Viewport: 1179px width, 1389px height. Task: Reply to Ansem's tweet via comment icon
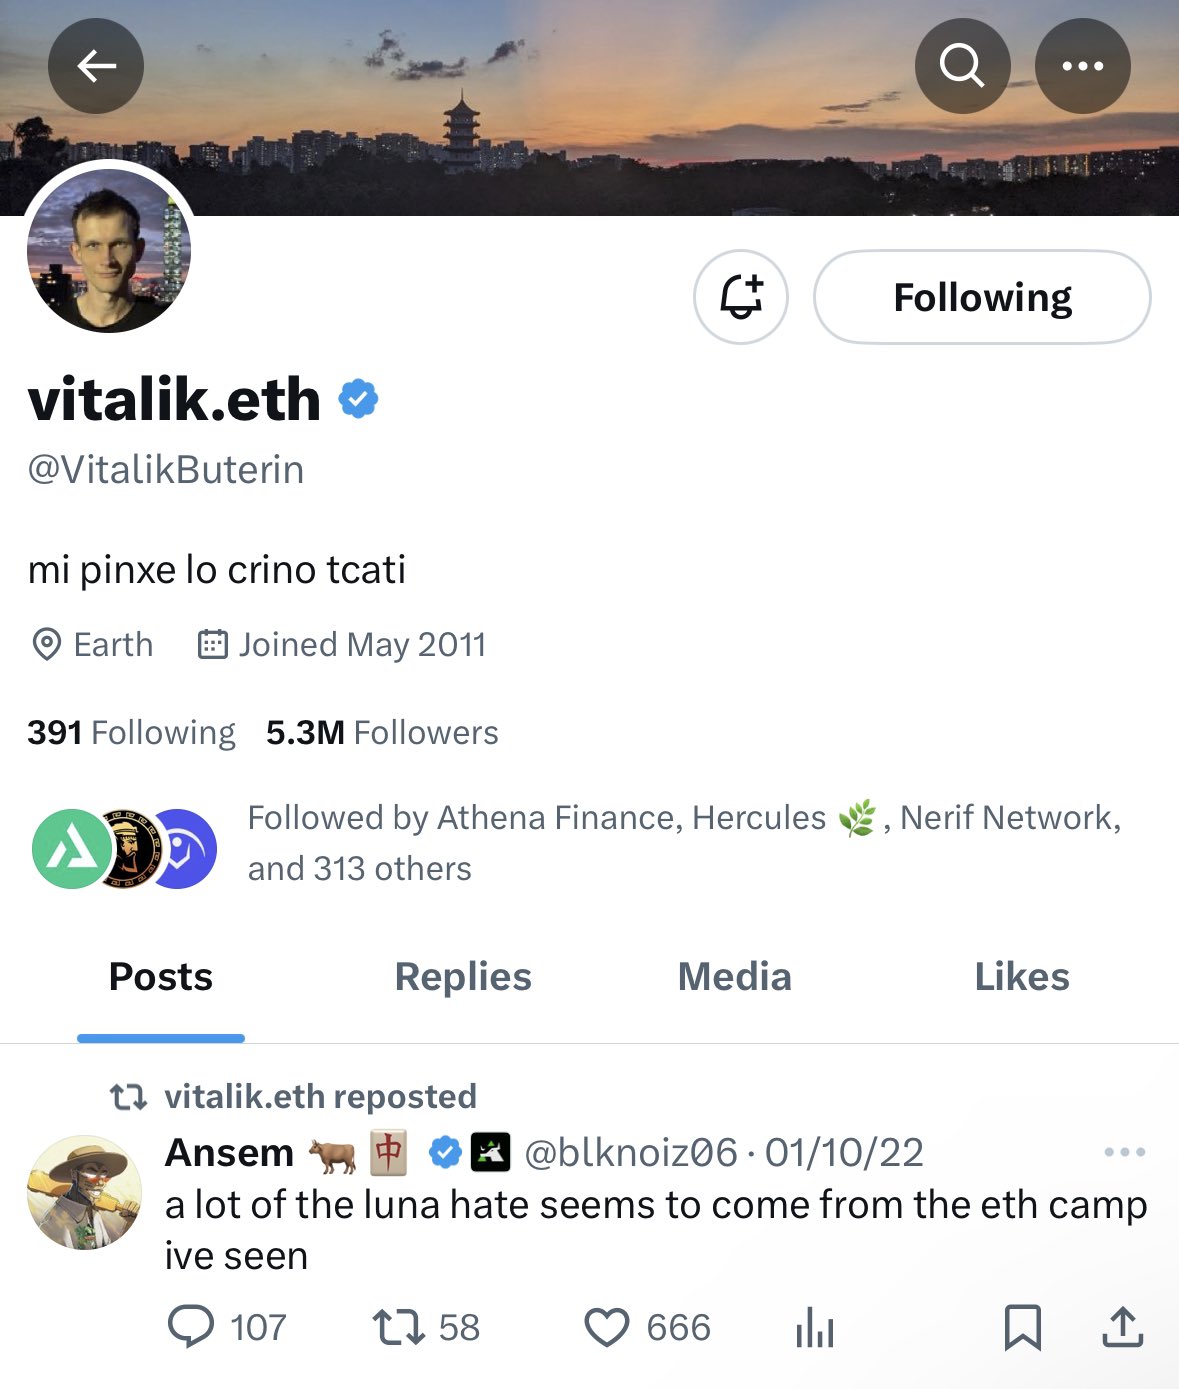191,1327
